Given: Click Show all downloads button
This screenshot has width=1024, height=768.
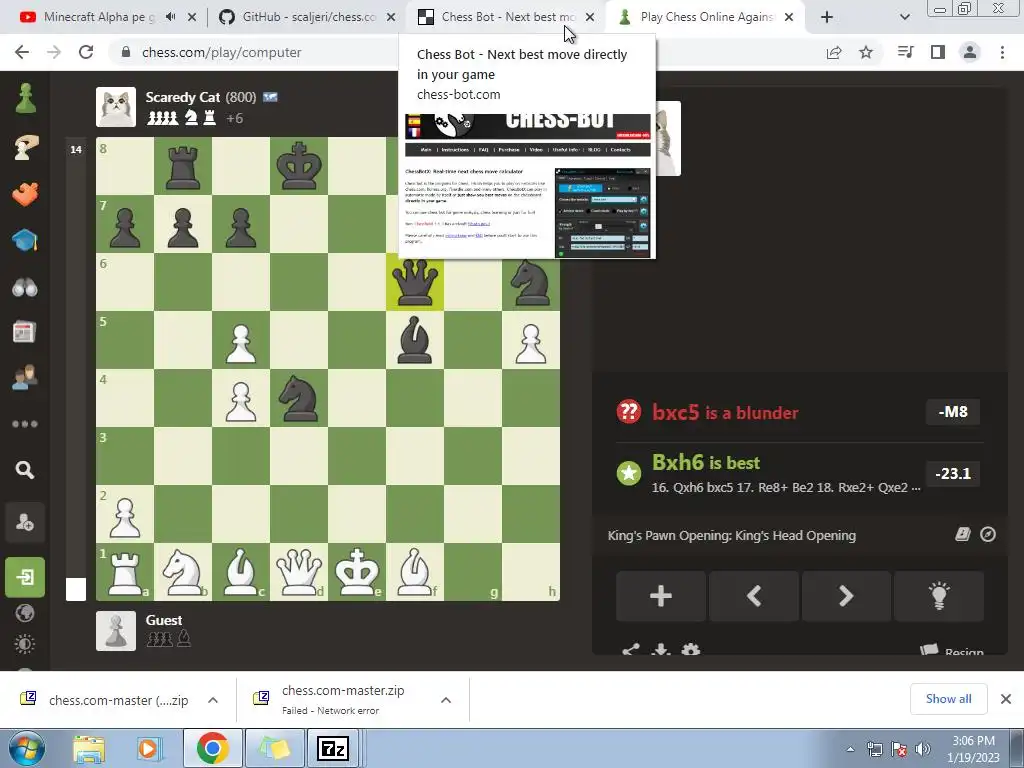Looking at the screenshot, I should coord(948,699).
